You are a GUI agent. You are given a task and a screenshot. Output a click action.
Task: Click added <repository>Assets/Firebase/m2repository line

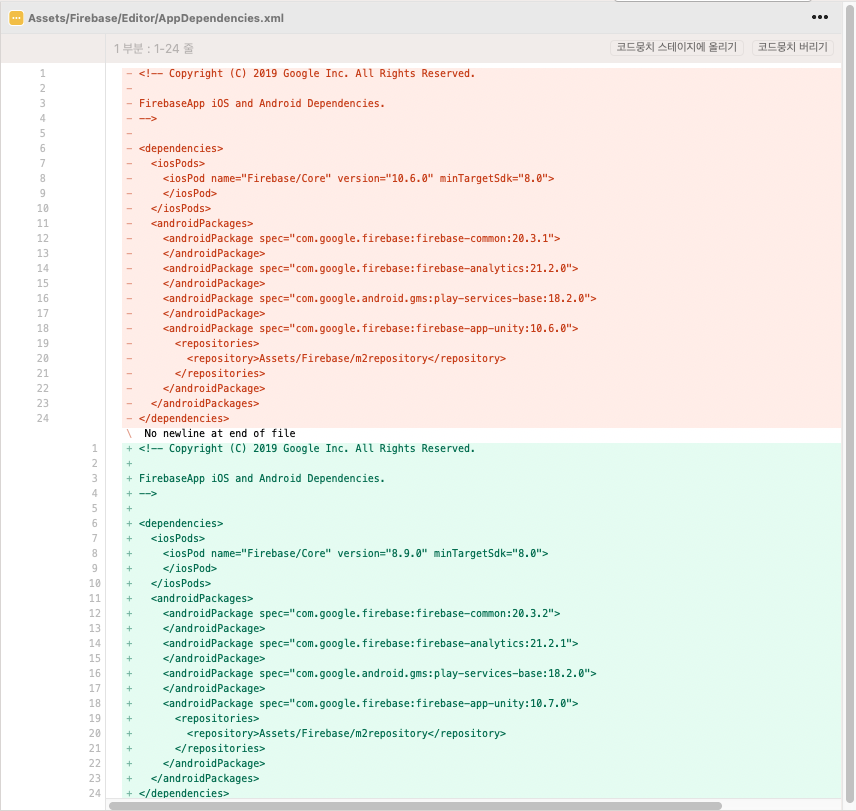[482, 734]
